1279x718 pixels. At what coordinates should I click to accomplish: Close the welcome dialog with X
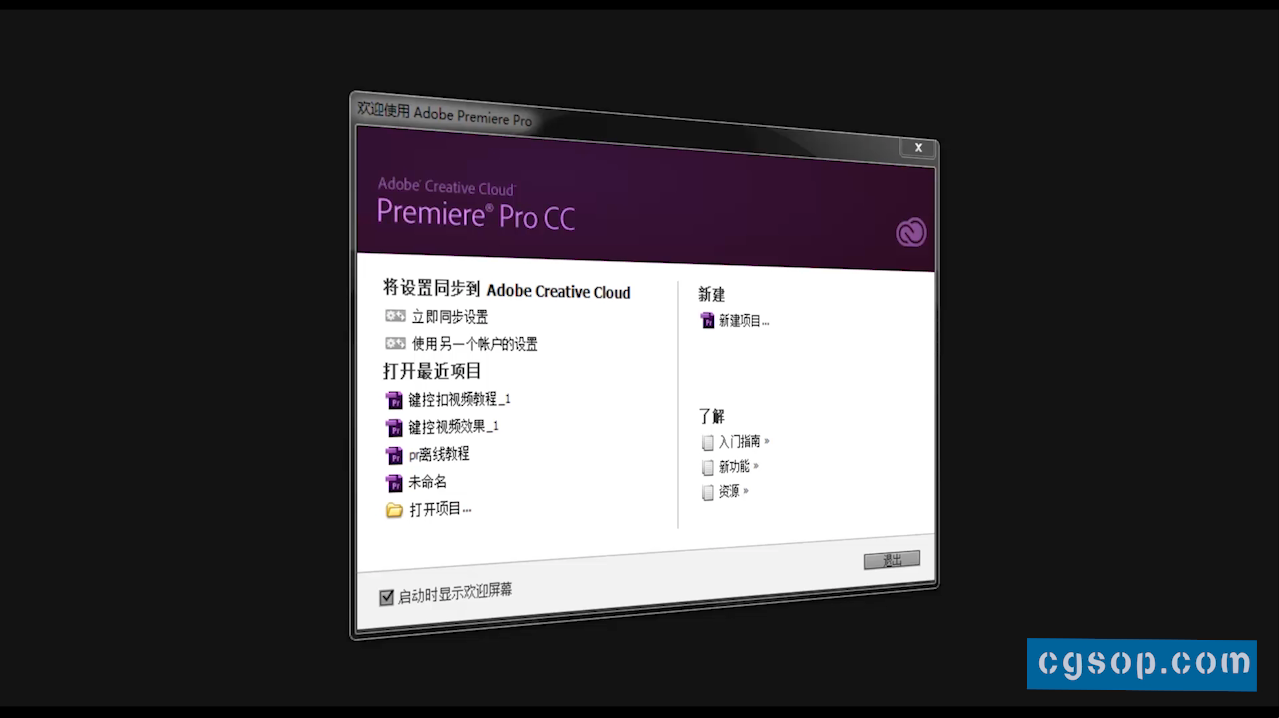coord(918,148)
